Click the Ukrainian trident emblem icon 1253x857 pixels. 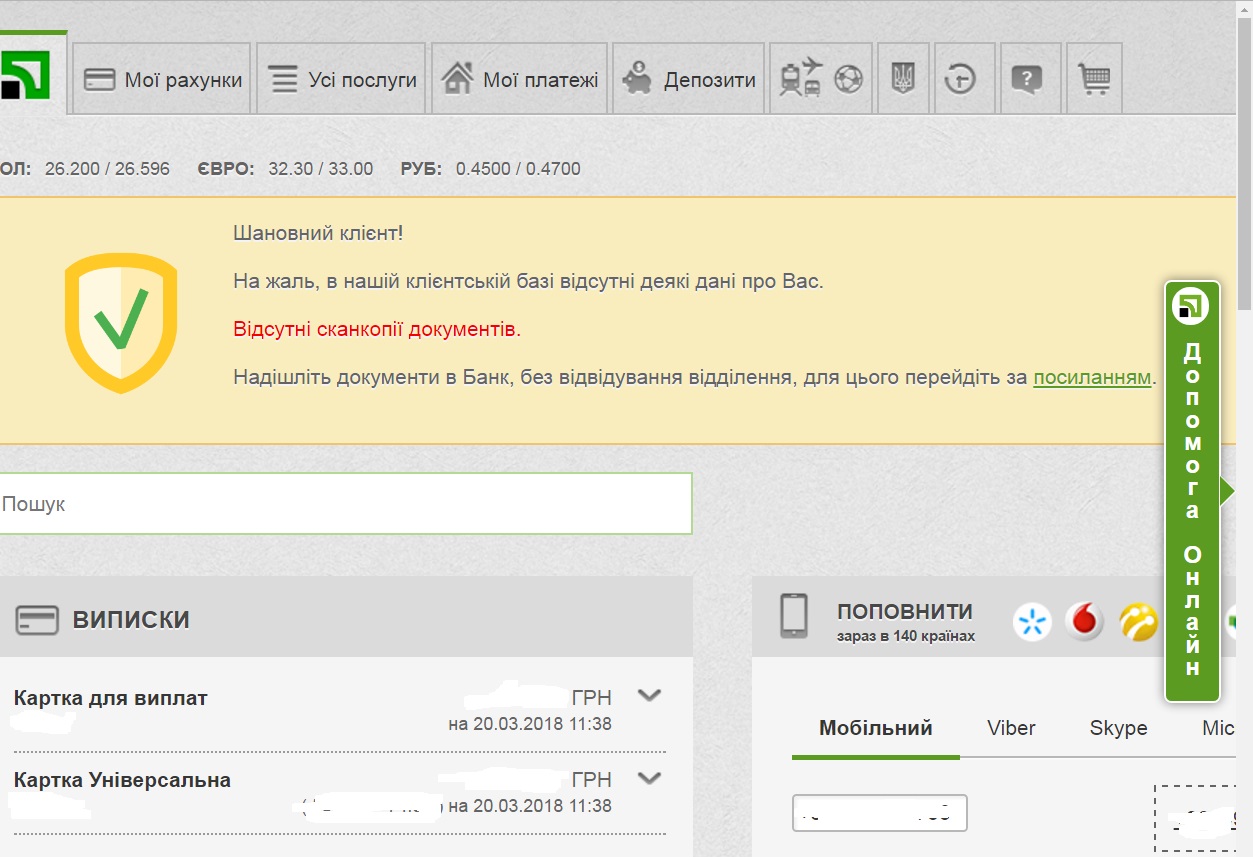pos(903,78)
